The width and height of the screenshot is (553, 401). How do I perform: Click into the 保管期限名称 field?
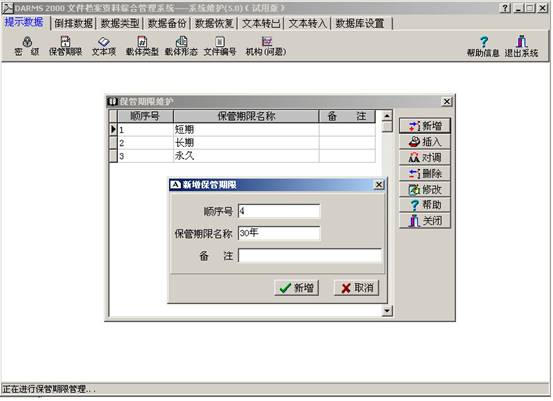click(x=279, y=233)
